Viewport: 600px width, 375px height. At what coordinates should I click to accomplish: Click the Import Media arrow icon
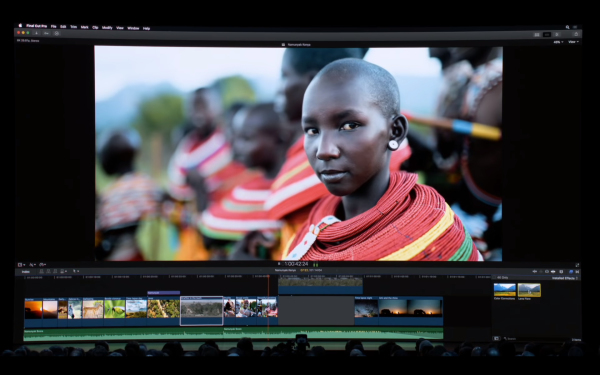point(36,33)
